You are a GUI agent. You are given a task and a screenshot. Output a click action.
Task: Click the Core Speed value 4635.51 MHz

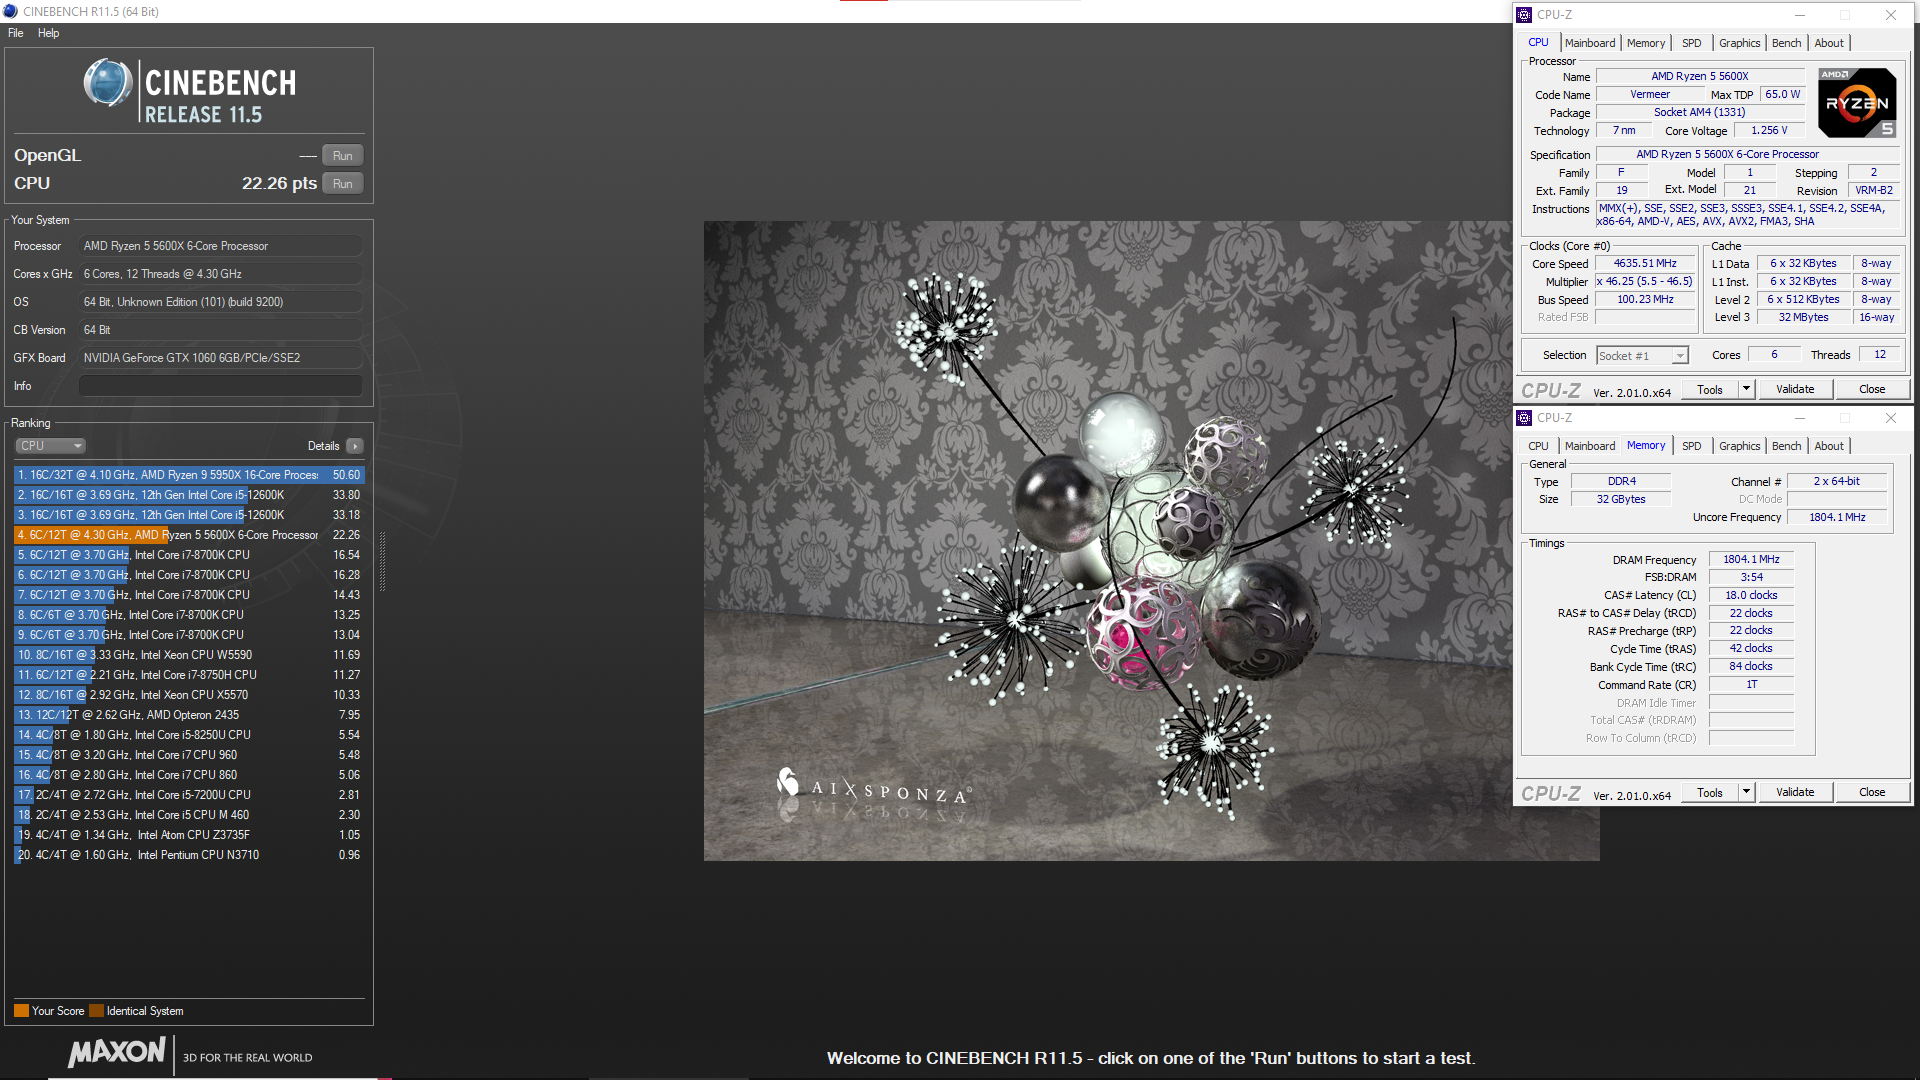click(x=1645, y=264)
